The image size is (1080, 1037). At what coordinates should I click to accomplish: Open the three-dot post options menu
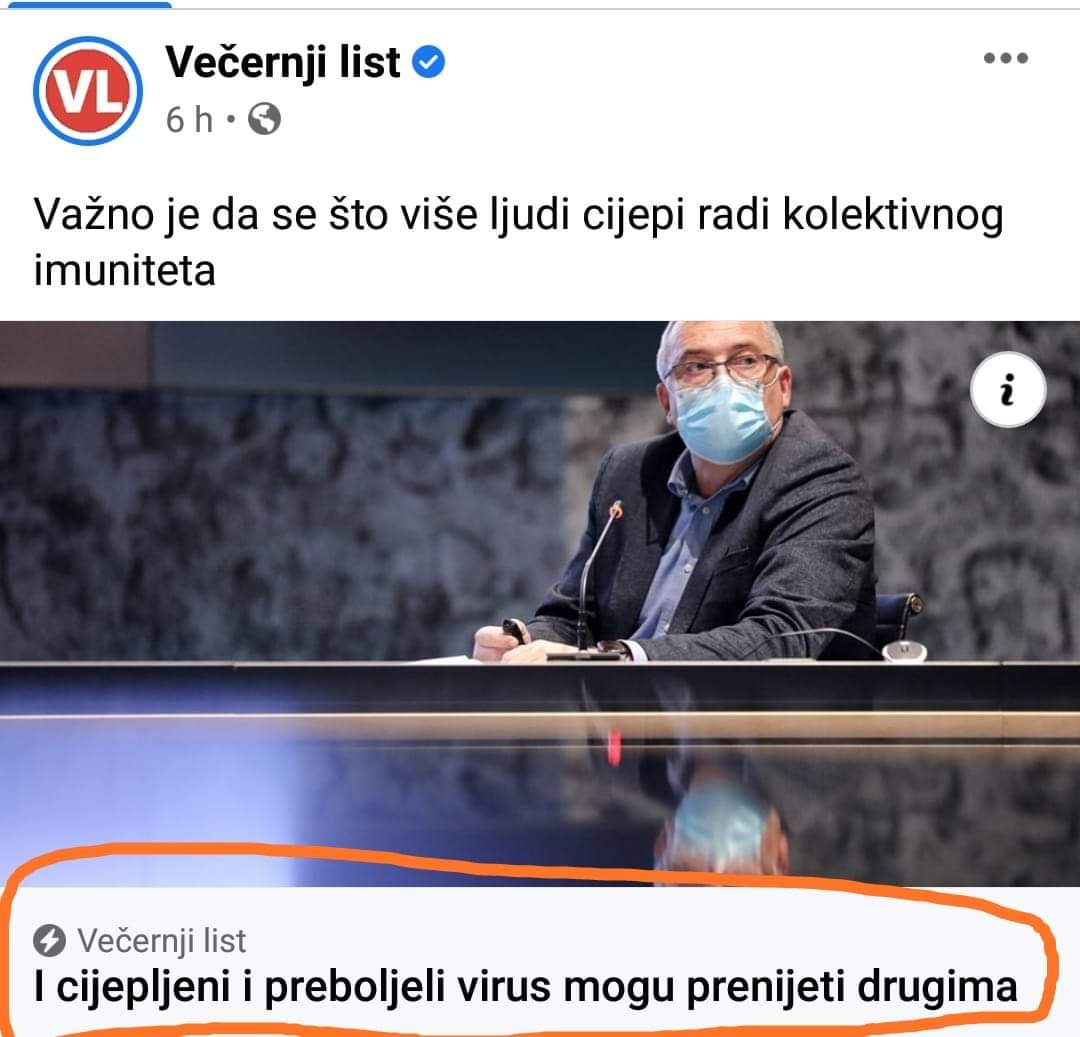point(1006,59)
